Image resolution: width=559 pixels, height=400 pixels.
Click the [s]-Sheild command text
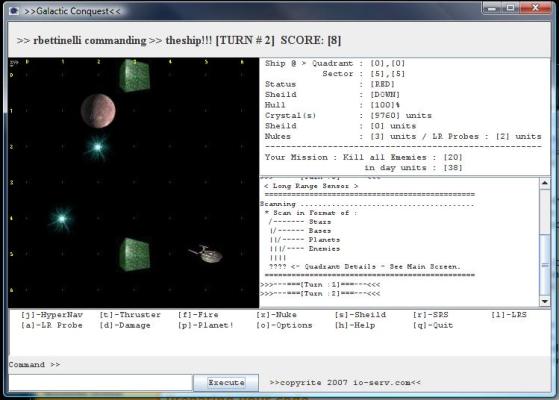pos(360,315)
